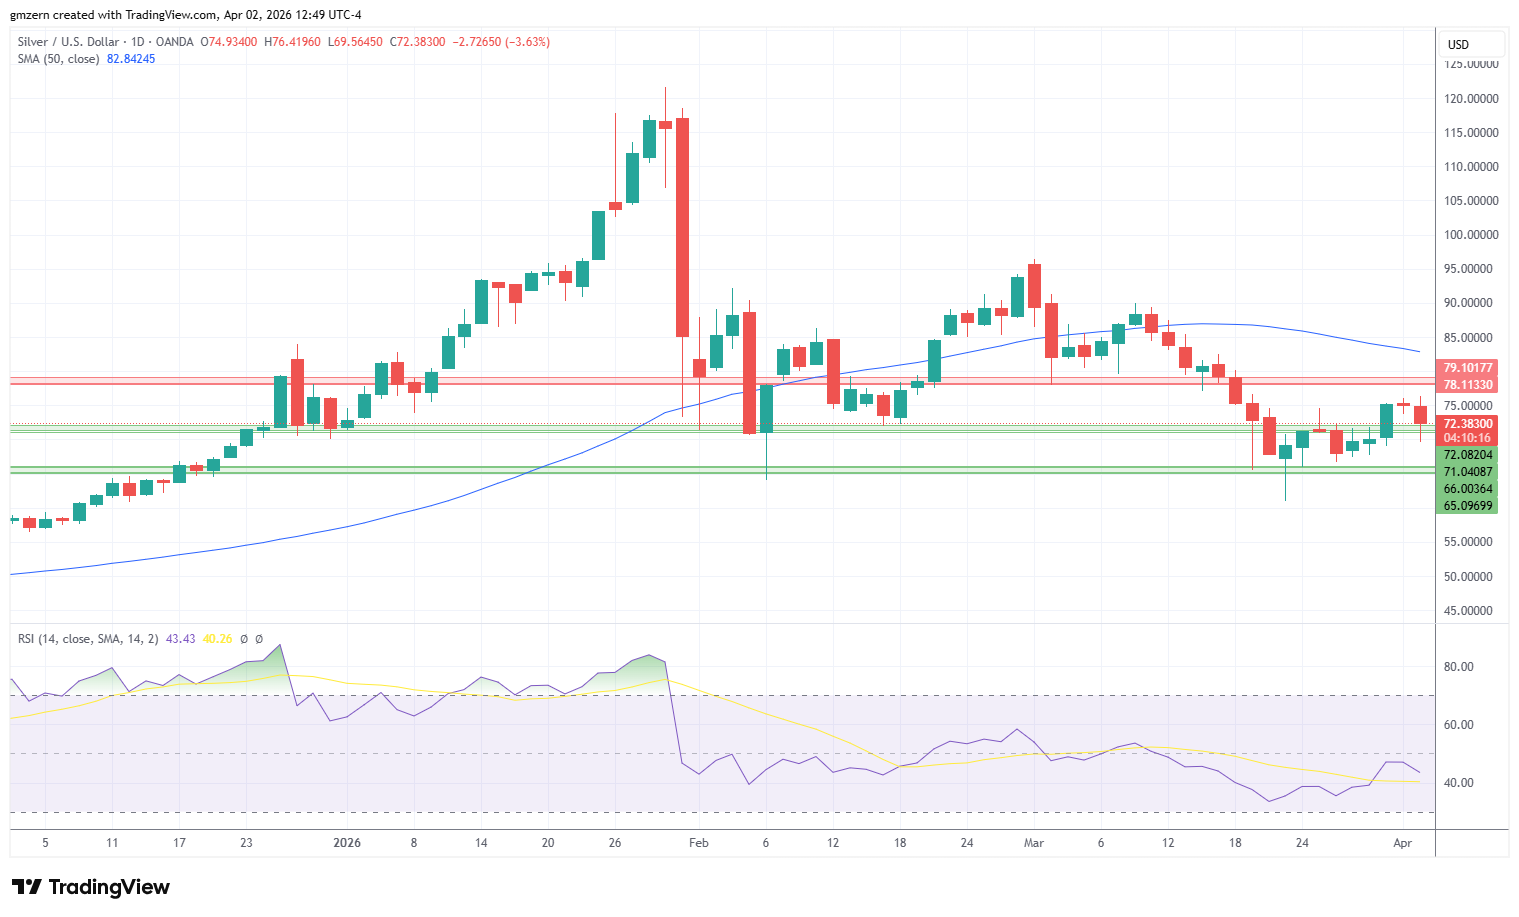Click the daily change −2.72650 (−3.63%)
Screen dimensions: 1519x917
point(501,42)
